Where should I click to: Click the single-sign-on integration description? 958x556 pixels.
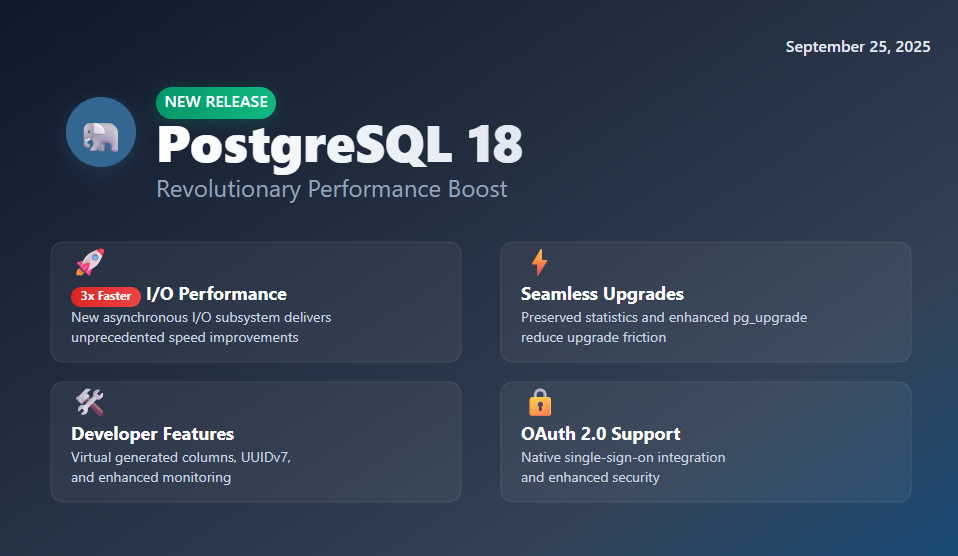click(x=623, y=457)
